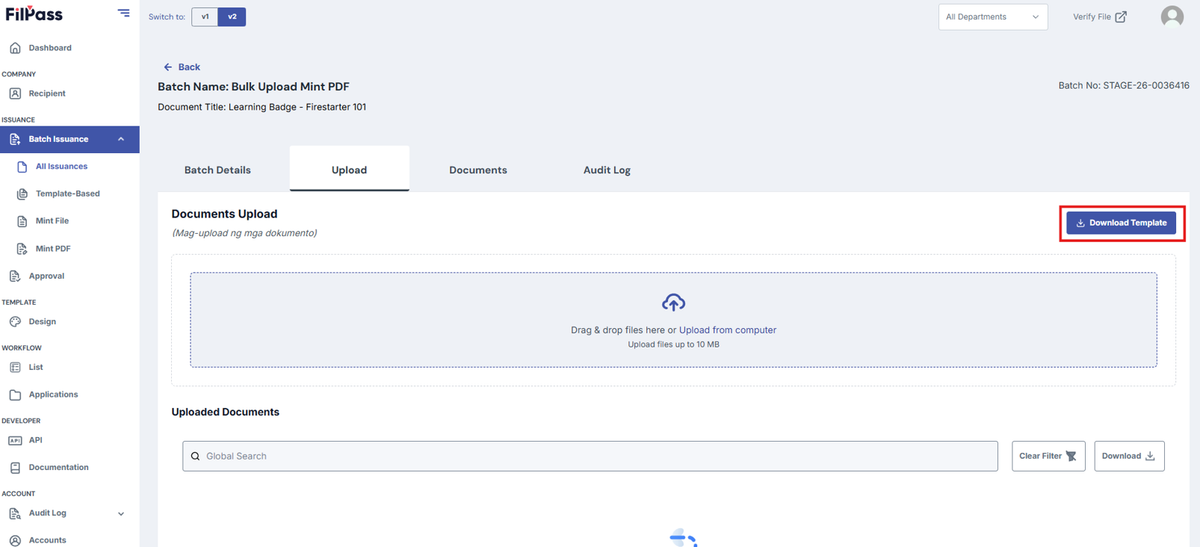Click Upload from computer link
1200x547 pixels.
727,330
